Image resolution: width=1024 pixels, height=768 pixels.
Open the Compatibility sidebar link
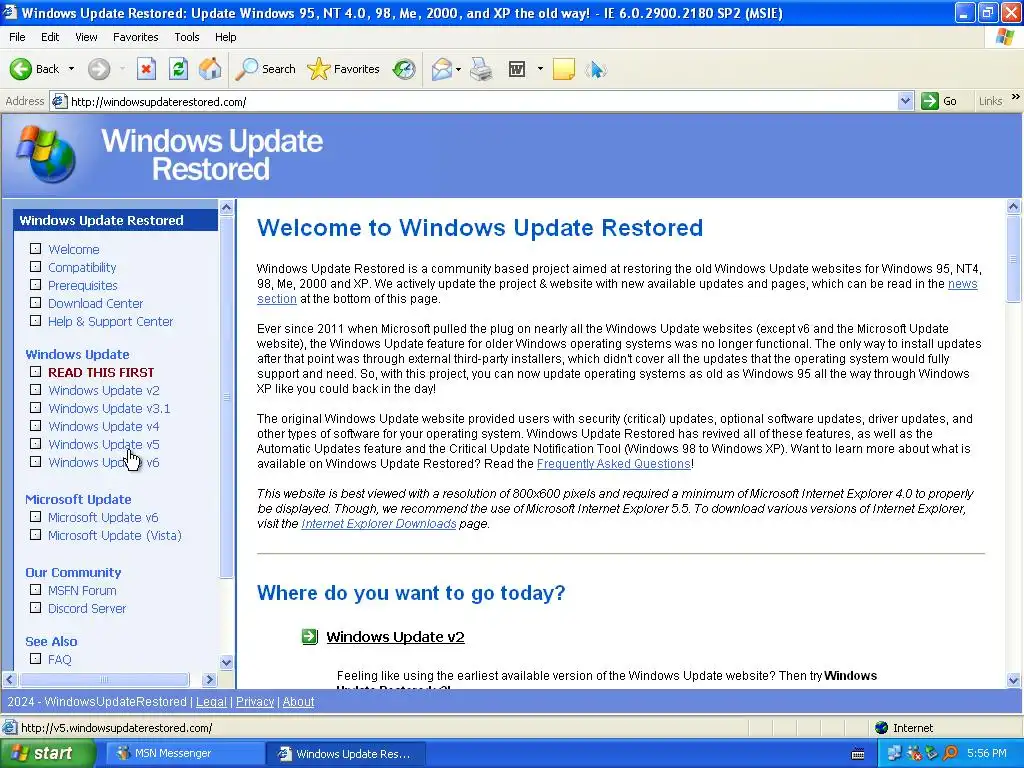click(x=82, y=267)
